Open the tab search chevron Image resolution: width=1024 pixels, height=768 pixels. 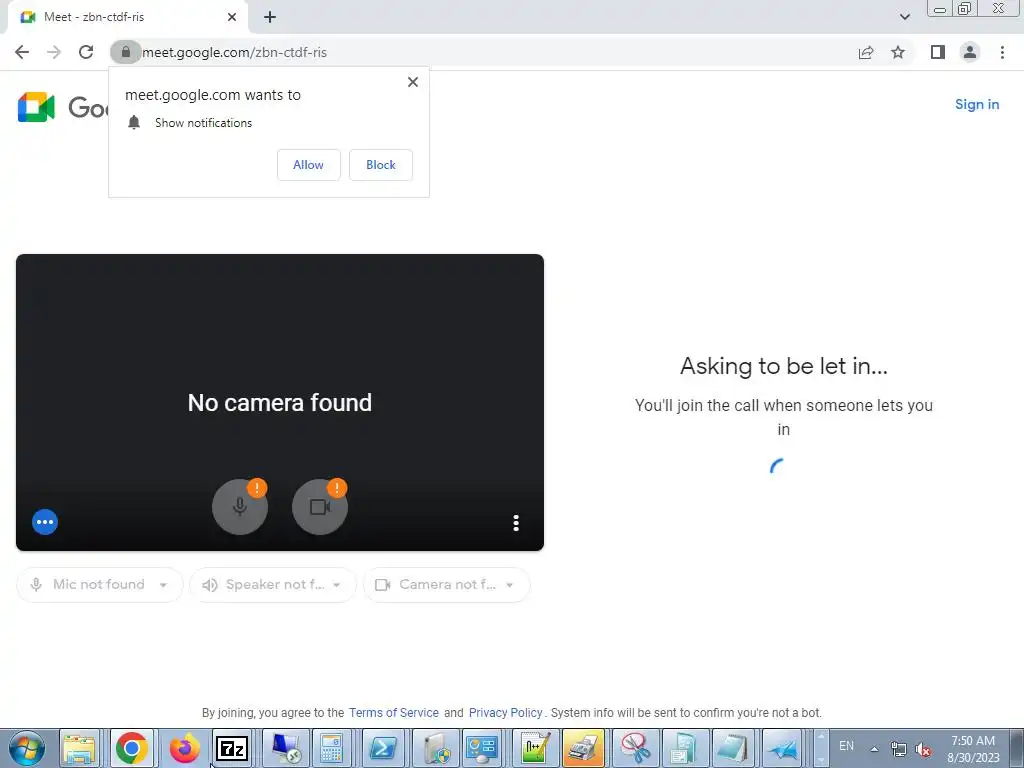tap(904, 17)
